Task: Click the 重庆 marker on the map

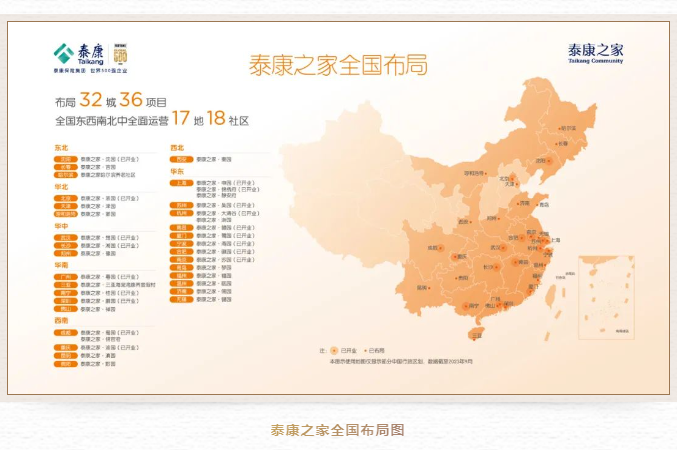Action: pyautogui.click(x=455, y=257)
